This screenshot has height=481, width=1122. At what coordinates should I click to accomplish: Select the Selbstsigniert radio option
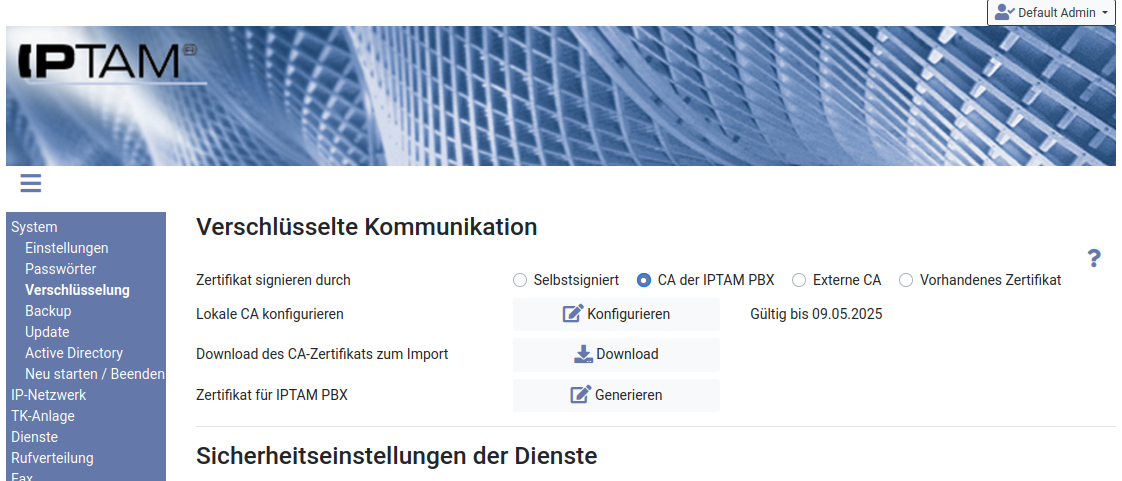(x=520, y=280)
